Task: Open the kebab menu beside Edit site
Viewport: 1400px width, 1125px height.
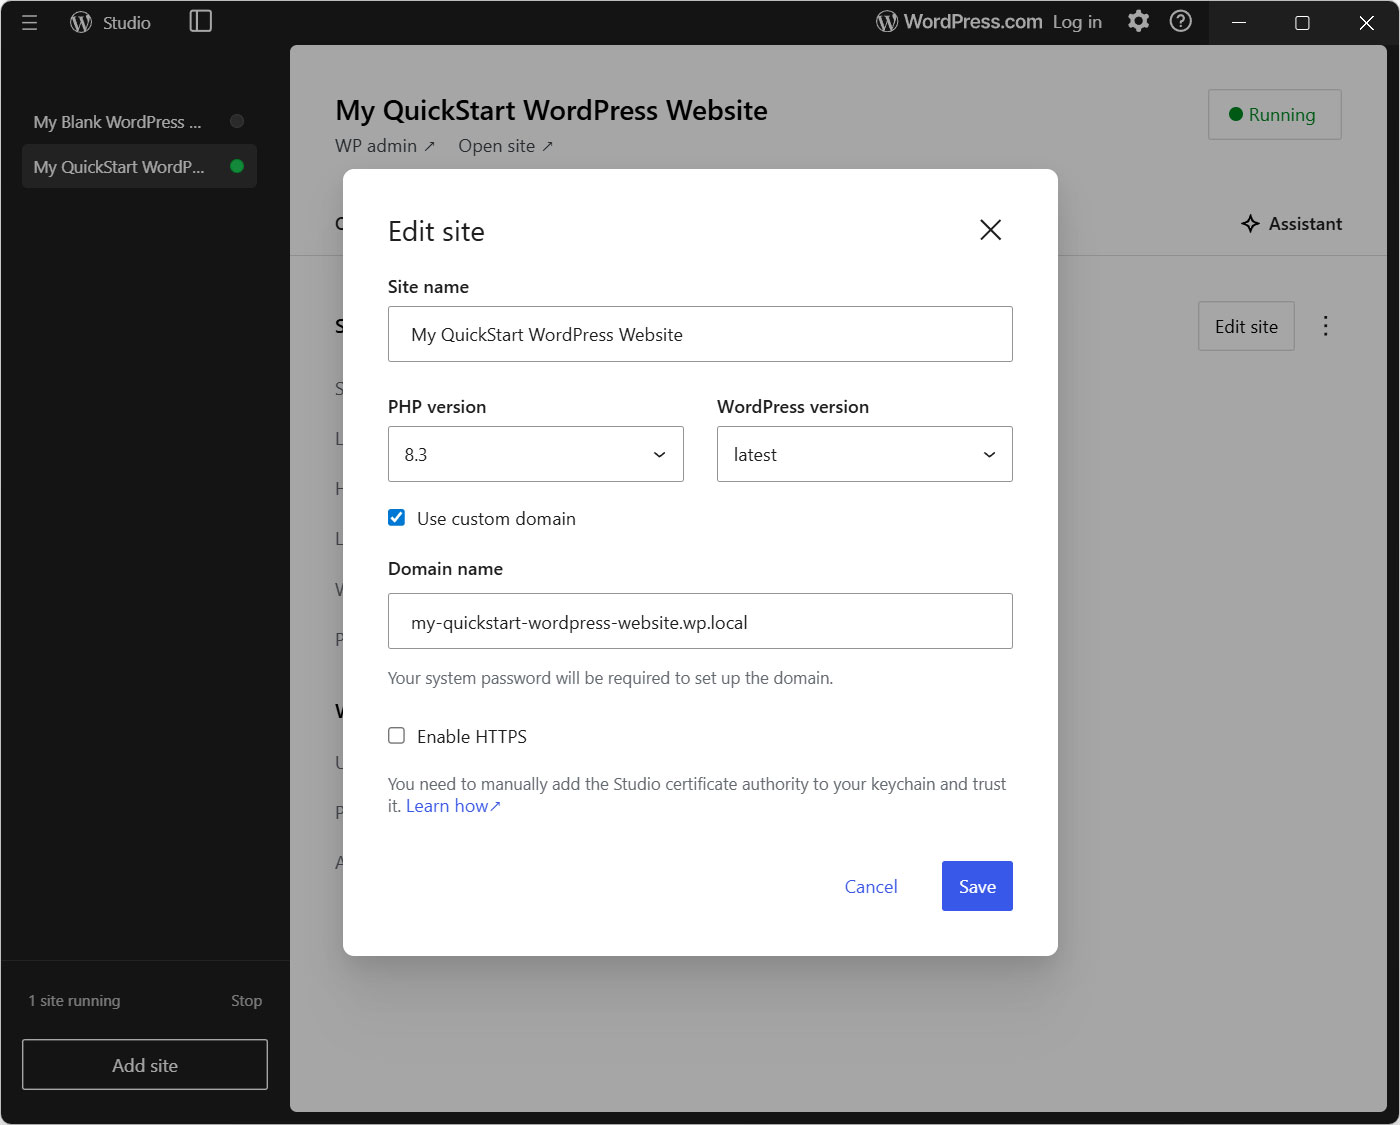Action: (x=1325, y=325)
